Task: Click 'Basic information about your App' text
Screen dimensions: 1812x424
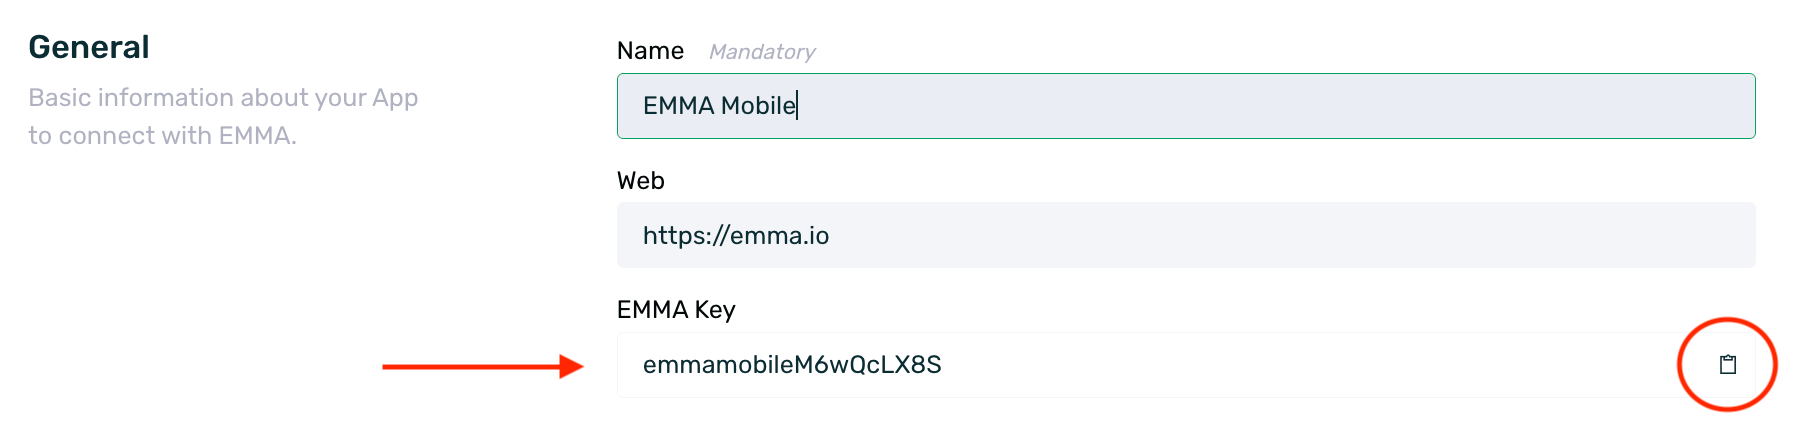Action: [223, 98]
